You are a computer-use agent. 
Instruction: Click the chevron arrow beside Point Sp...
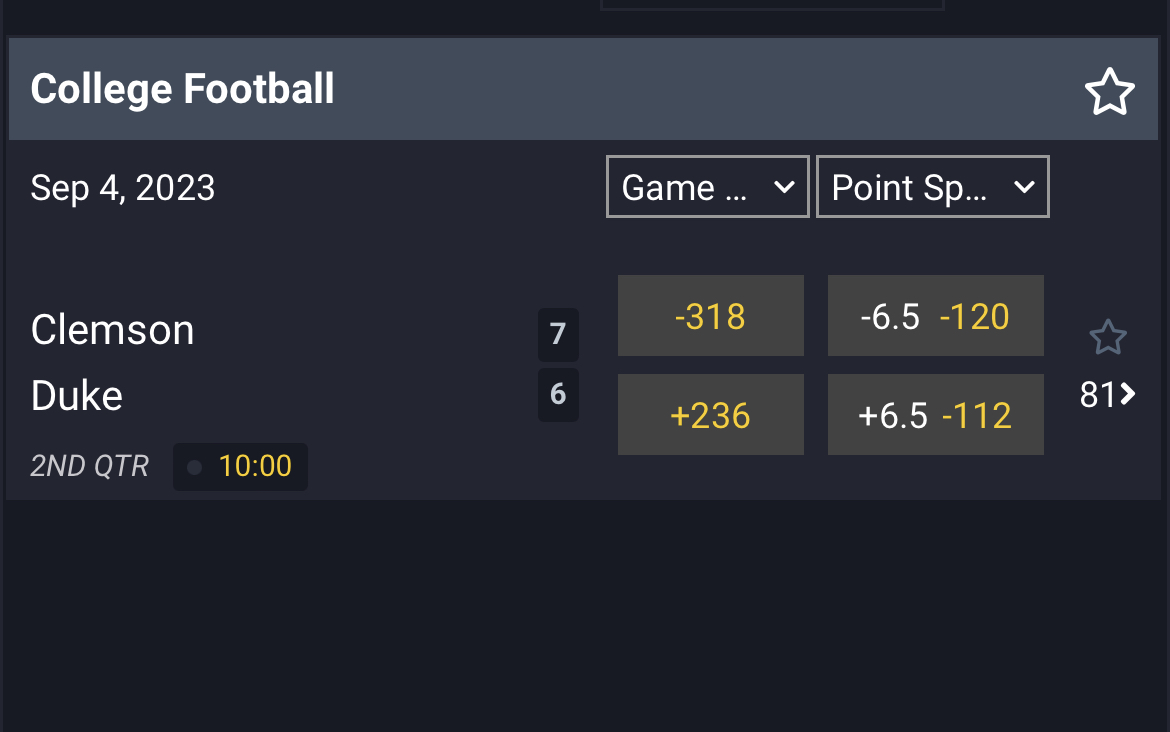[1024, 187]
